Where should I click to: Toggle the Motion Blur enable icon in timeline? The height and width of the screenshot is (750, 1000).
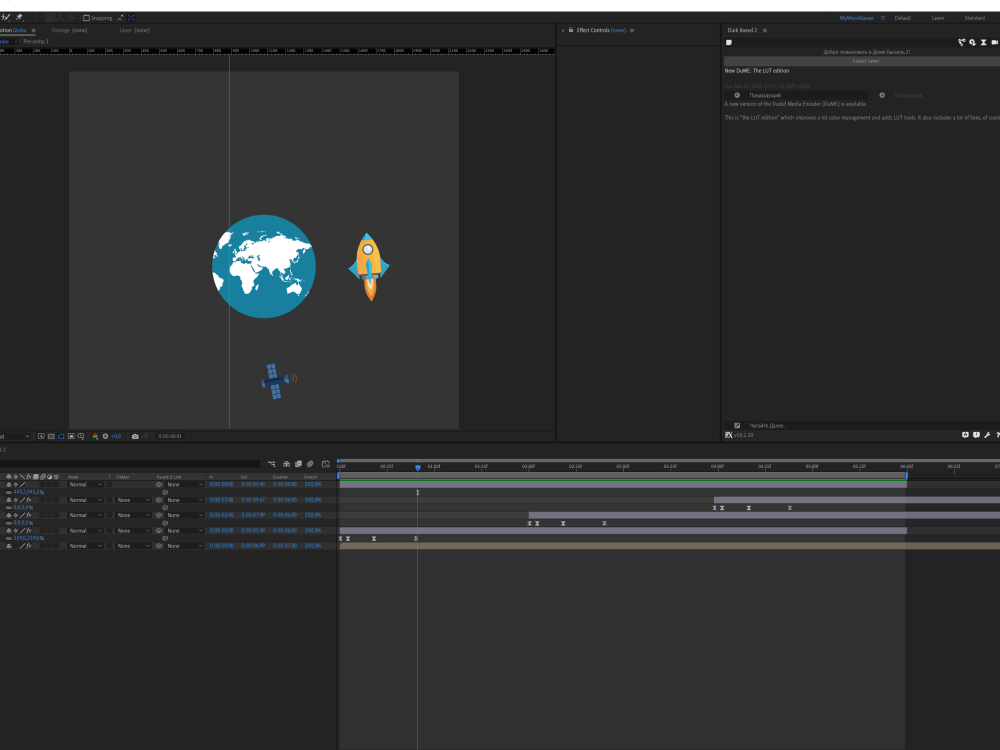click(310, 464)
